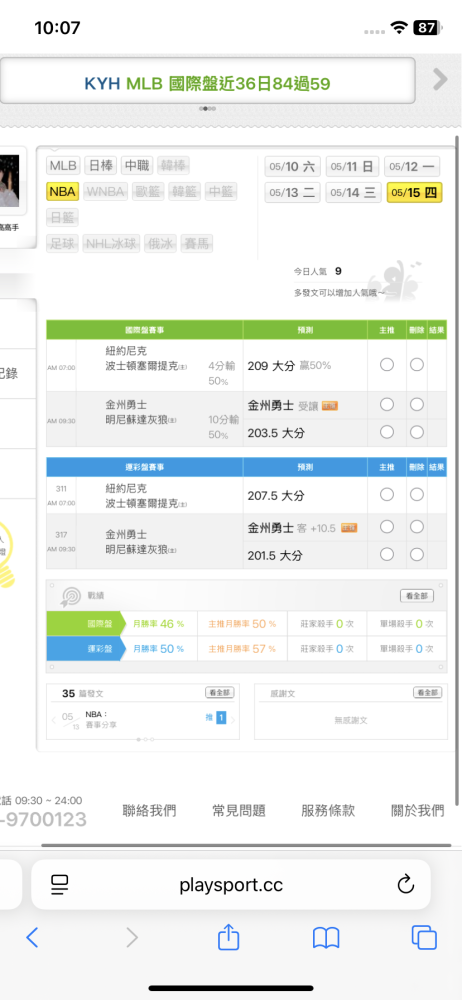Select the 賽馬 league tab
462x1000 pixels.
[197, 243]
